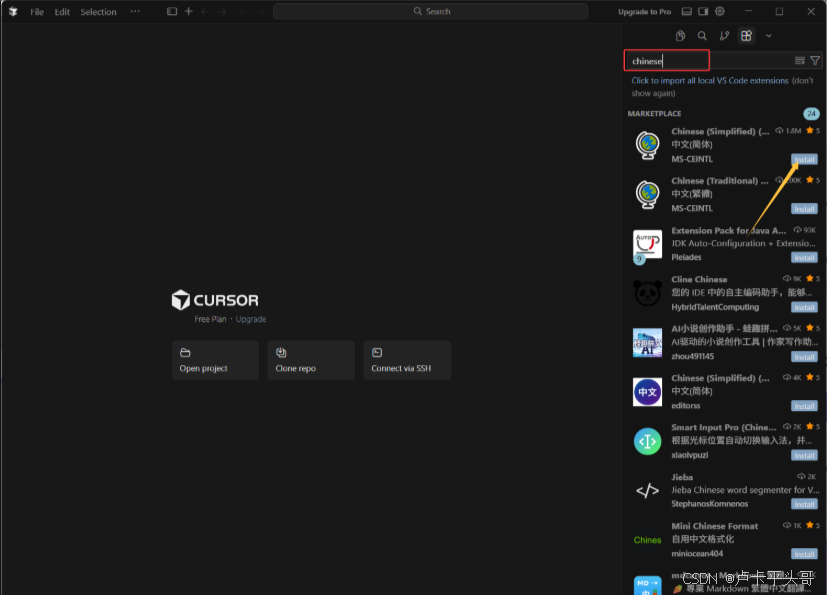The image size is (827, 595).
Task: Collapse the MARKETPLACE section header
Action: (x=654, y=113)
